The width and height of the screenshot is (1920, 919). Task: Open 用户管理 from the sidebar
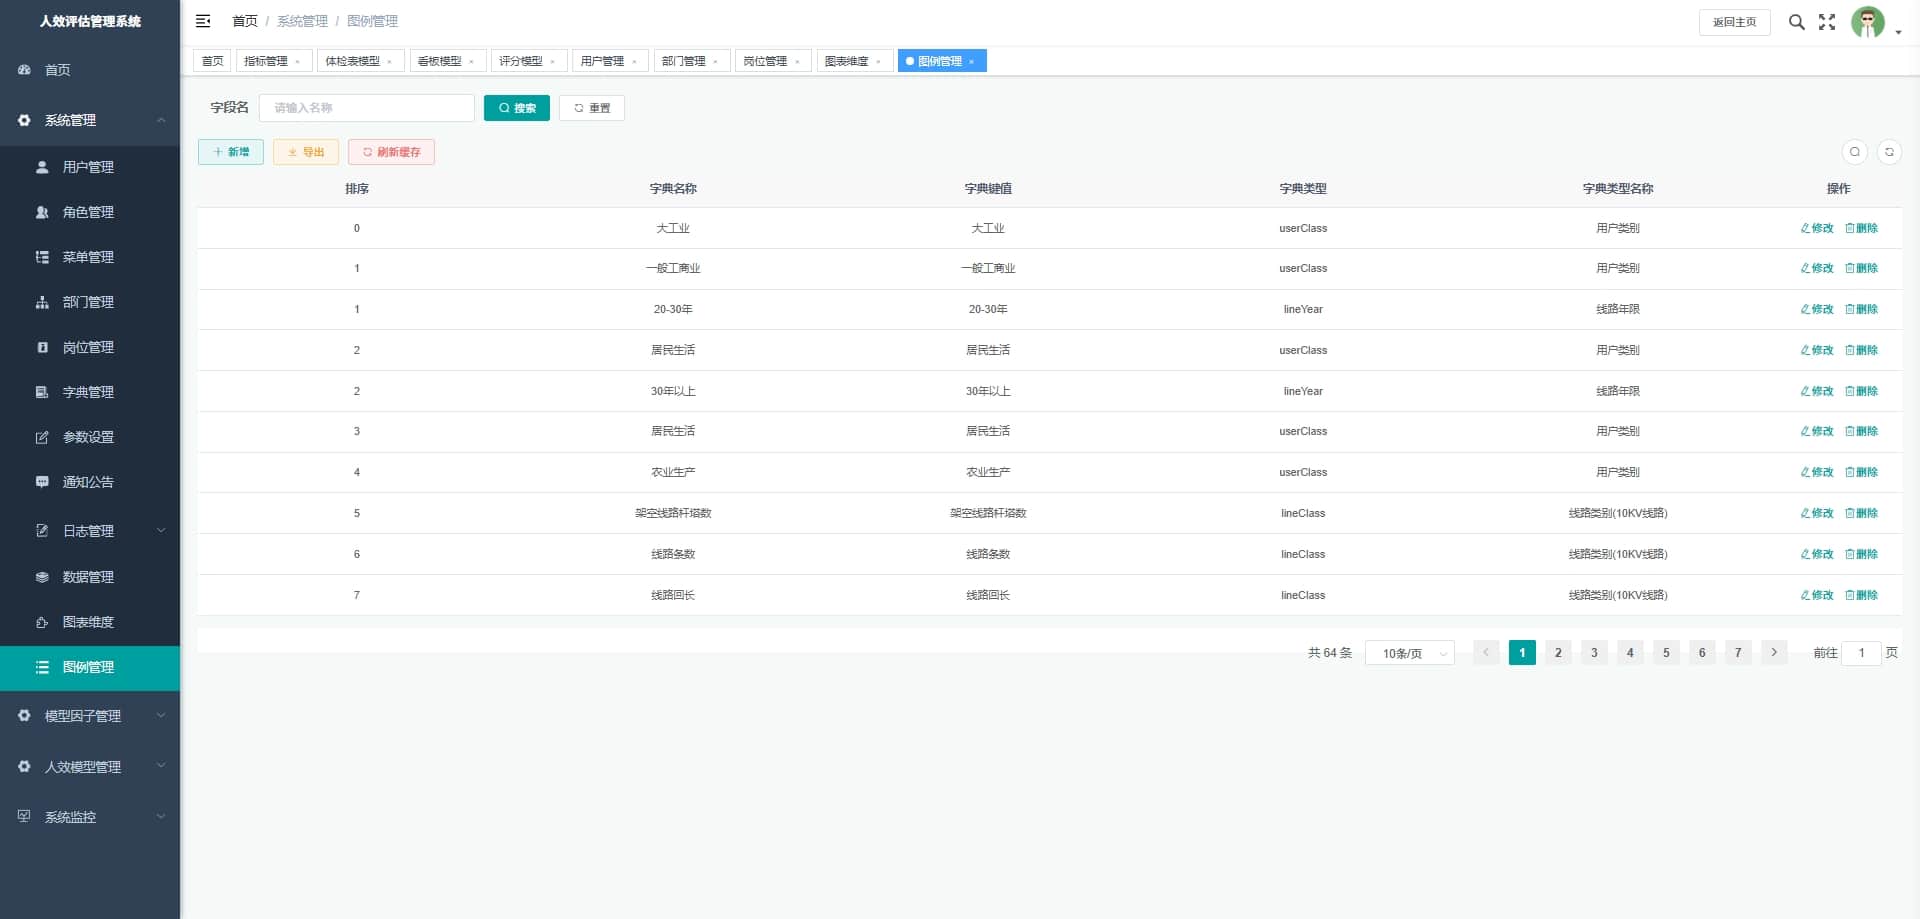90,167
